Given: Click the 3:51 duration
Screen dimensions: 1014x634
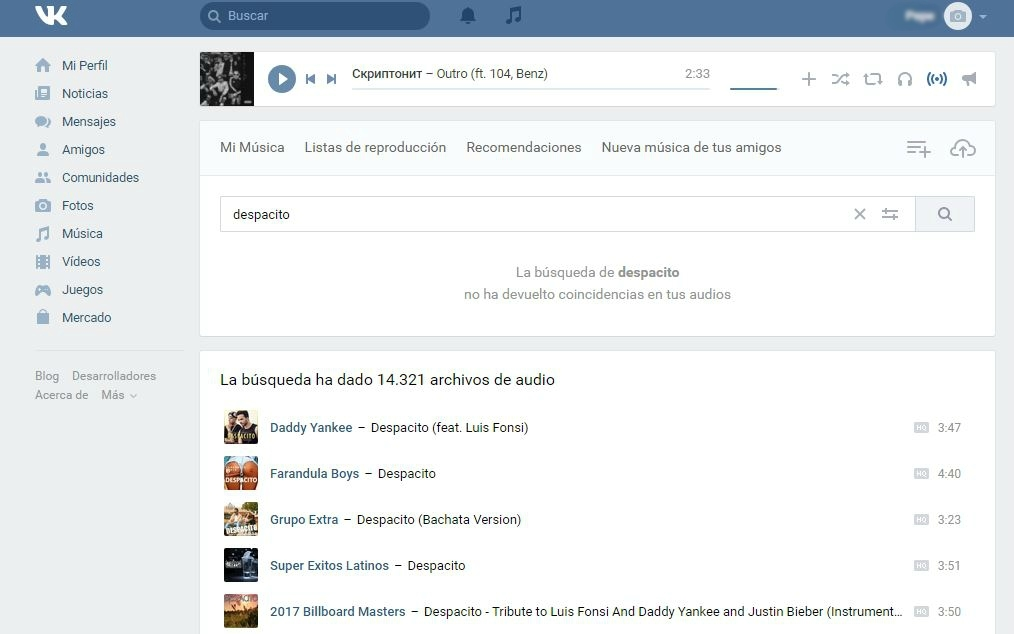Looking at the screenshot, I should coord(949,565).
